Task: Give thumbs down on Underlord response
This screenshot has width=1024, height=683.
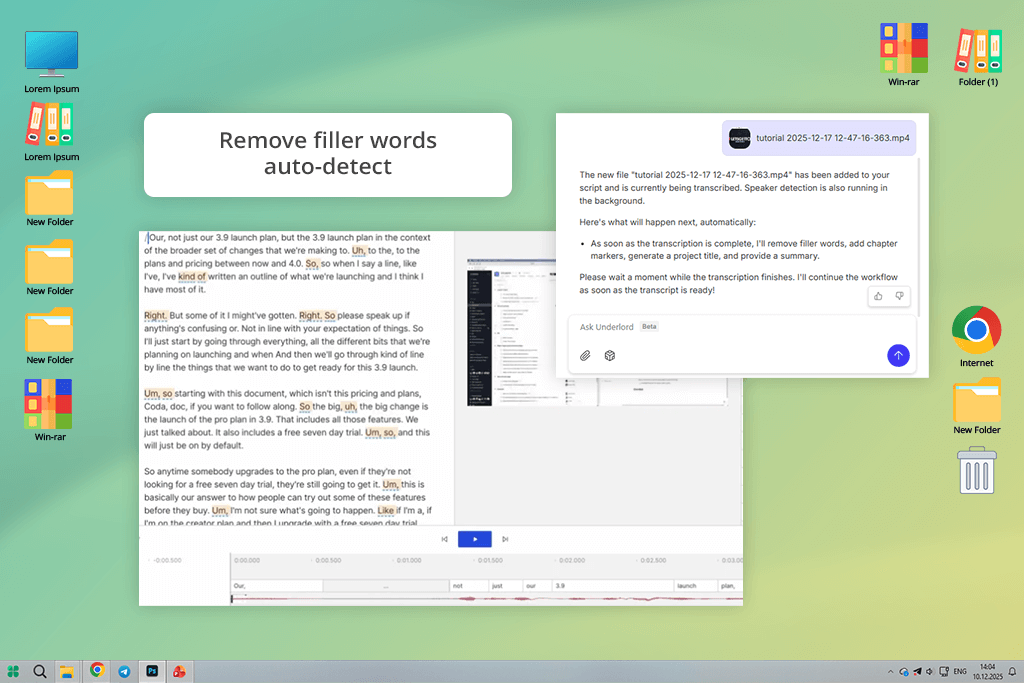Action: 899,296
